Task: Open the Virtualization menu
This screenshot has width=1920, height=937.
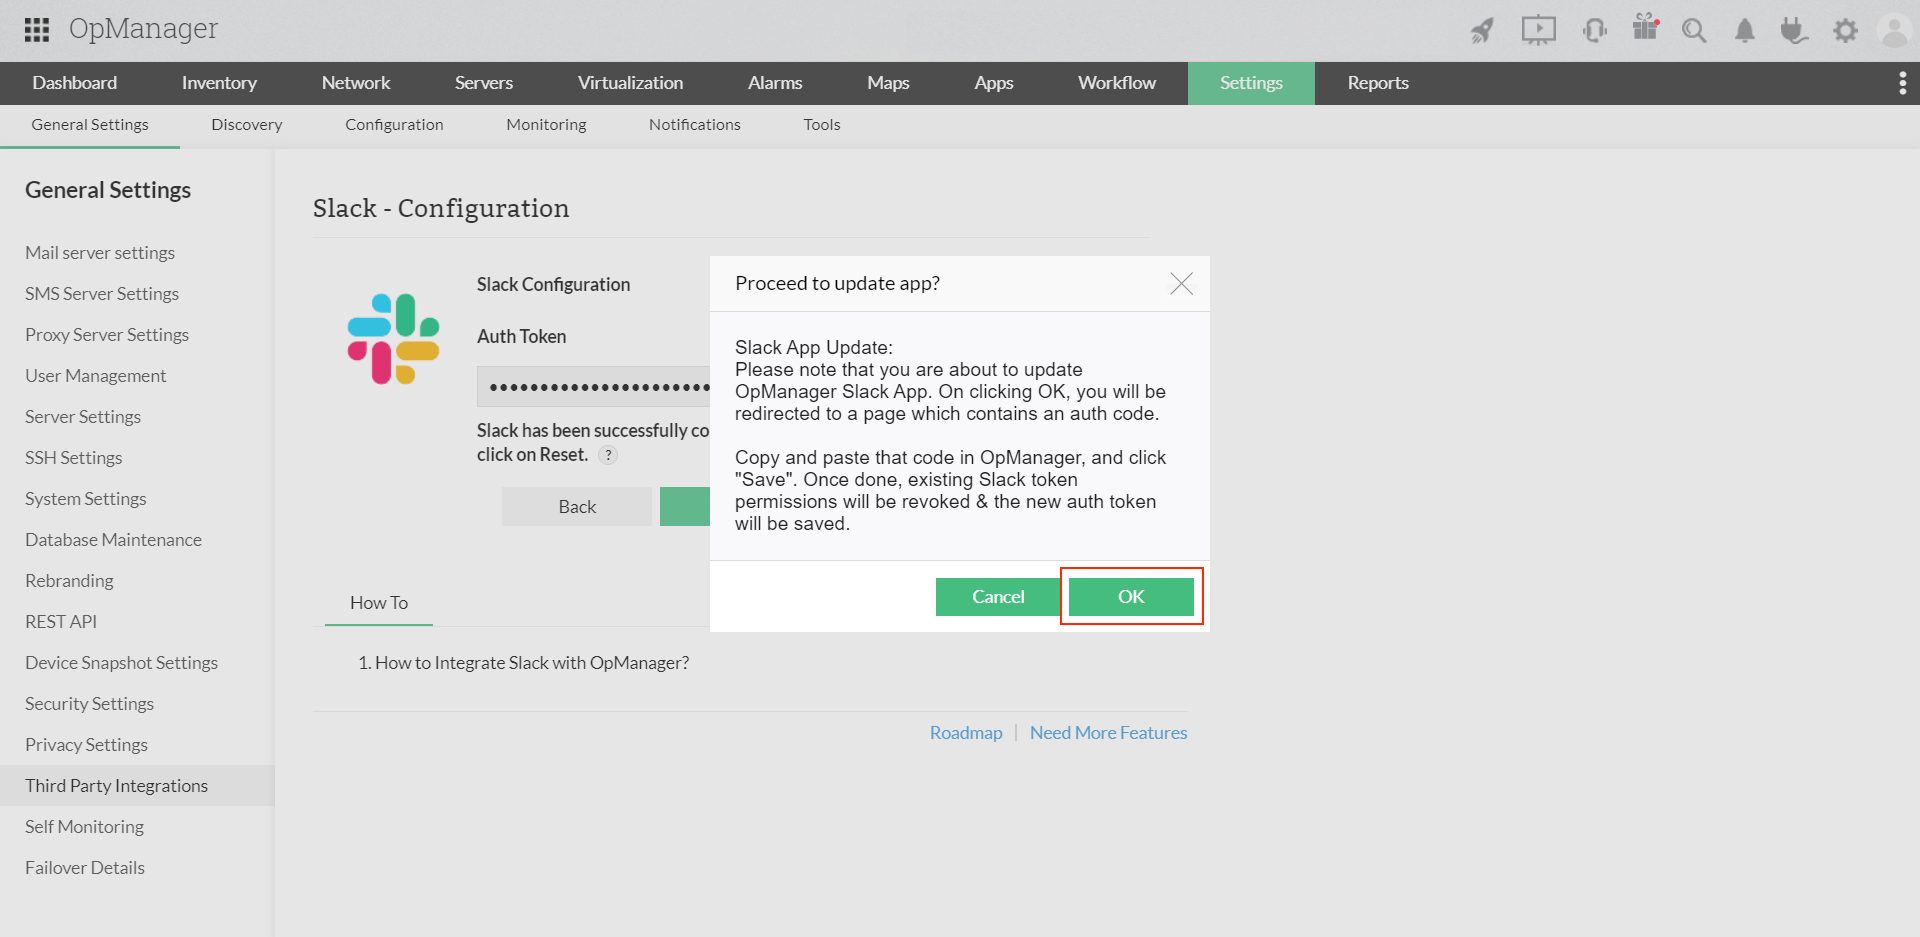Action: tap(631, 83)
